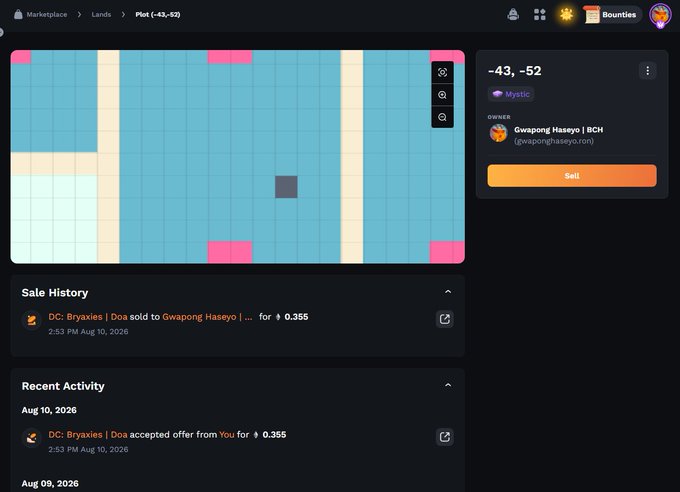Image resolution: width=680 pixels, height=492 pixels.
Task: Open the Bounties button
Action: coord(612,14)
